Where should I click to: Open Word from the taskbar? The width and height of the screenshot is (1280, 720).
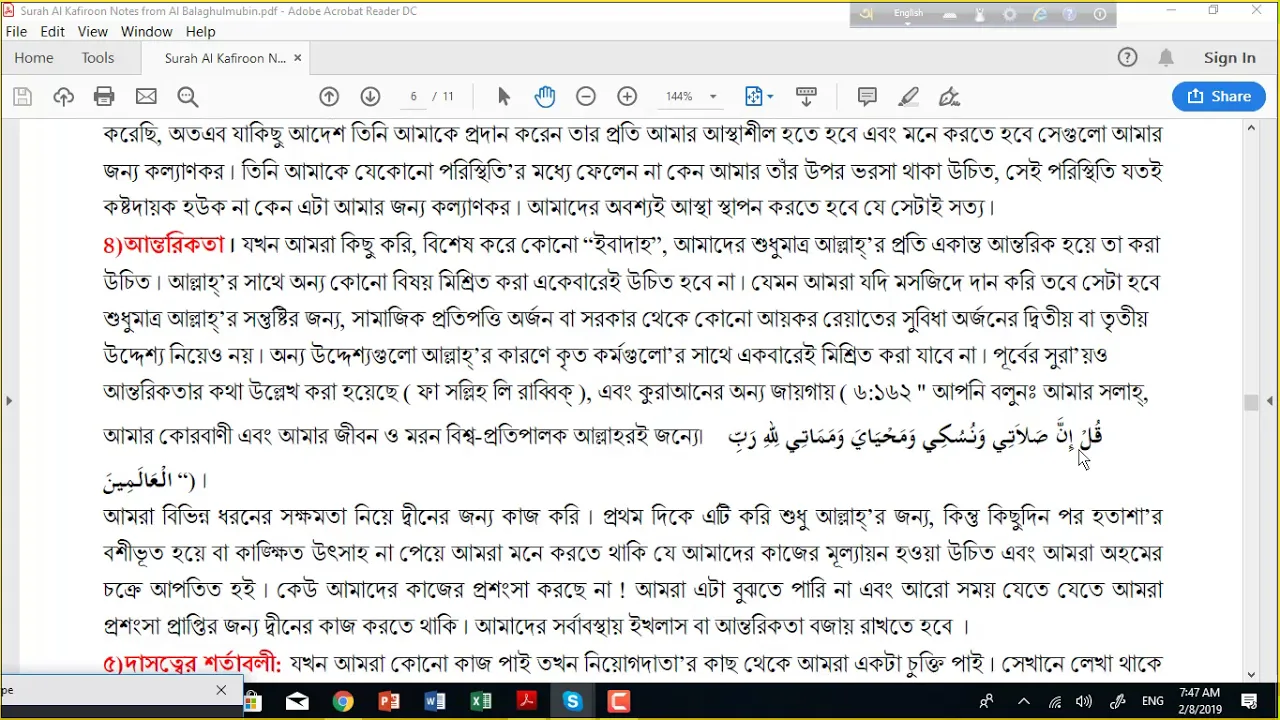(435, 702)
